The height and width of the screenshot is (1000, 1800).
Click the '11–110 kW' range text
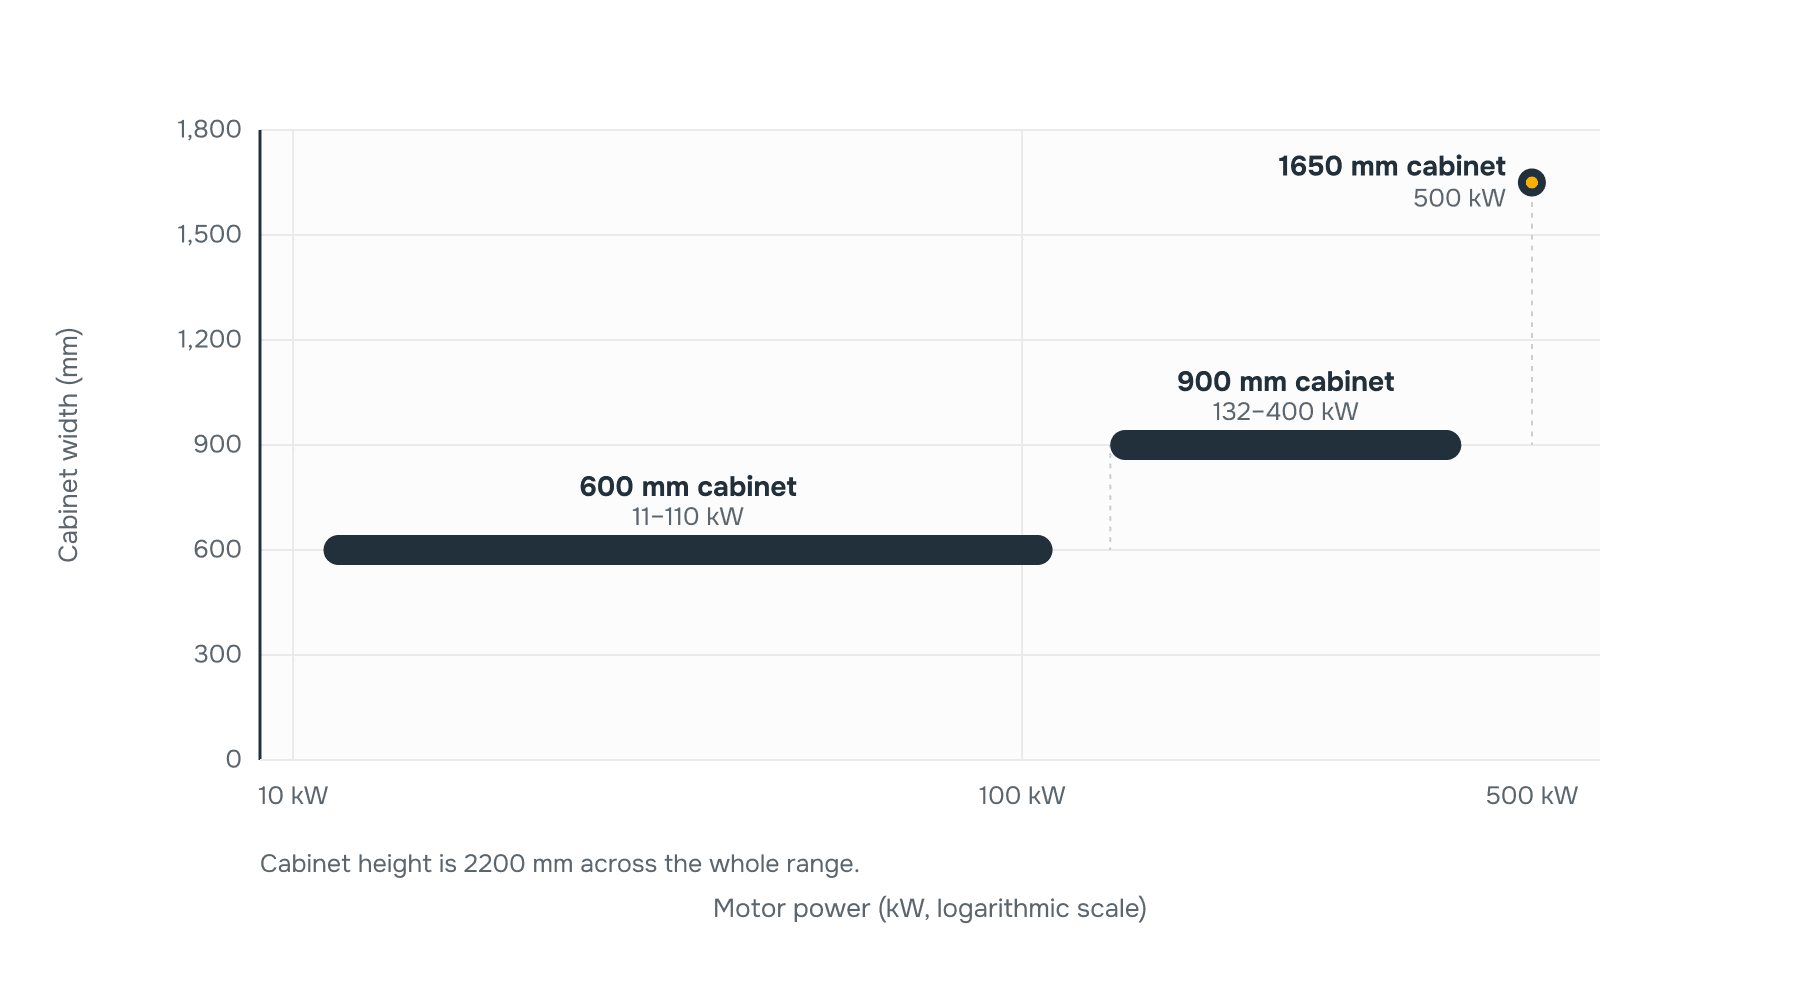click(x=688, y=517)
